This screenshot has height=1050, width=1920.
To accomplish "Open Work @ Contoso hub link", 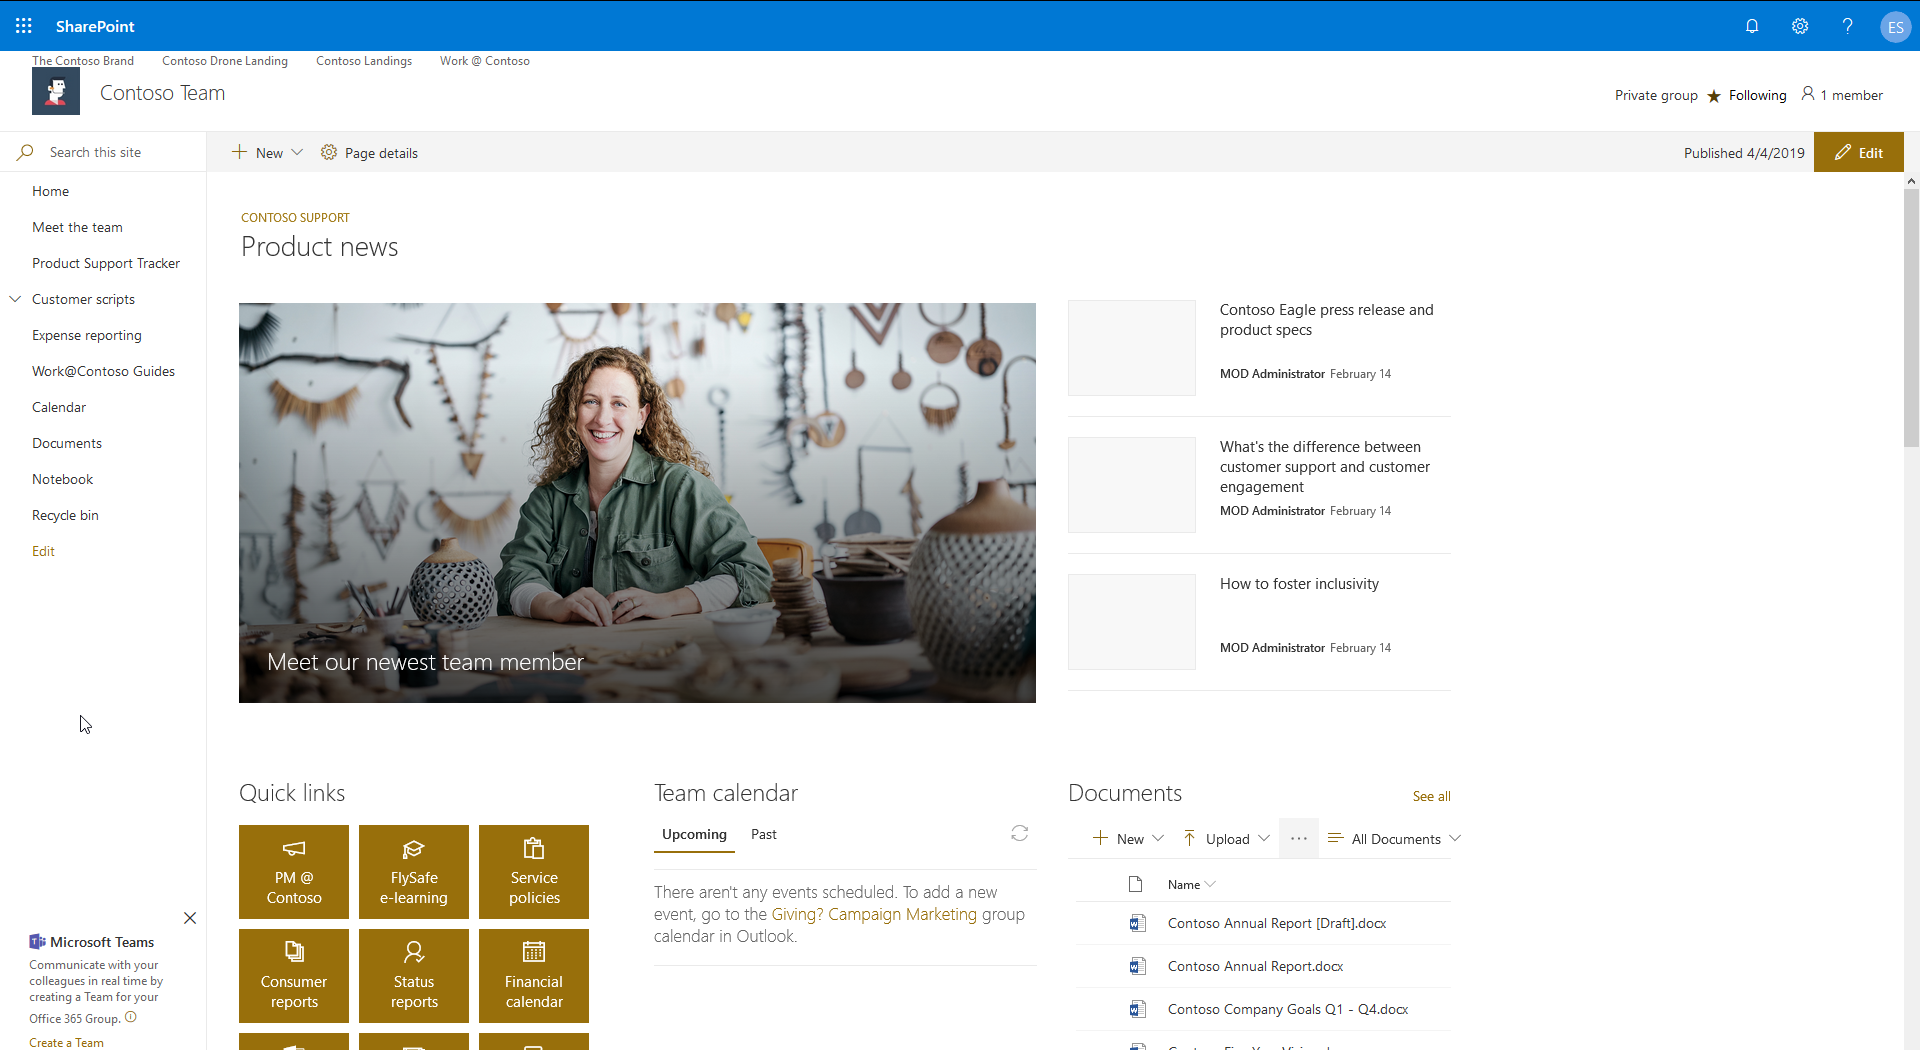I will pos(485,61).
